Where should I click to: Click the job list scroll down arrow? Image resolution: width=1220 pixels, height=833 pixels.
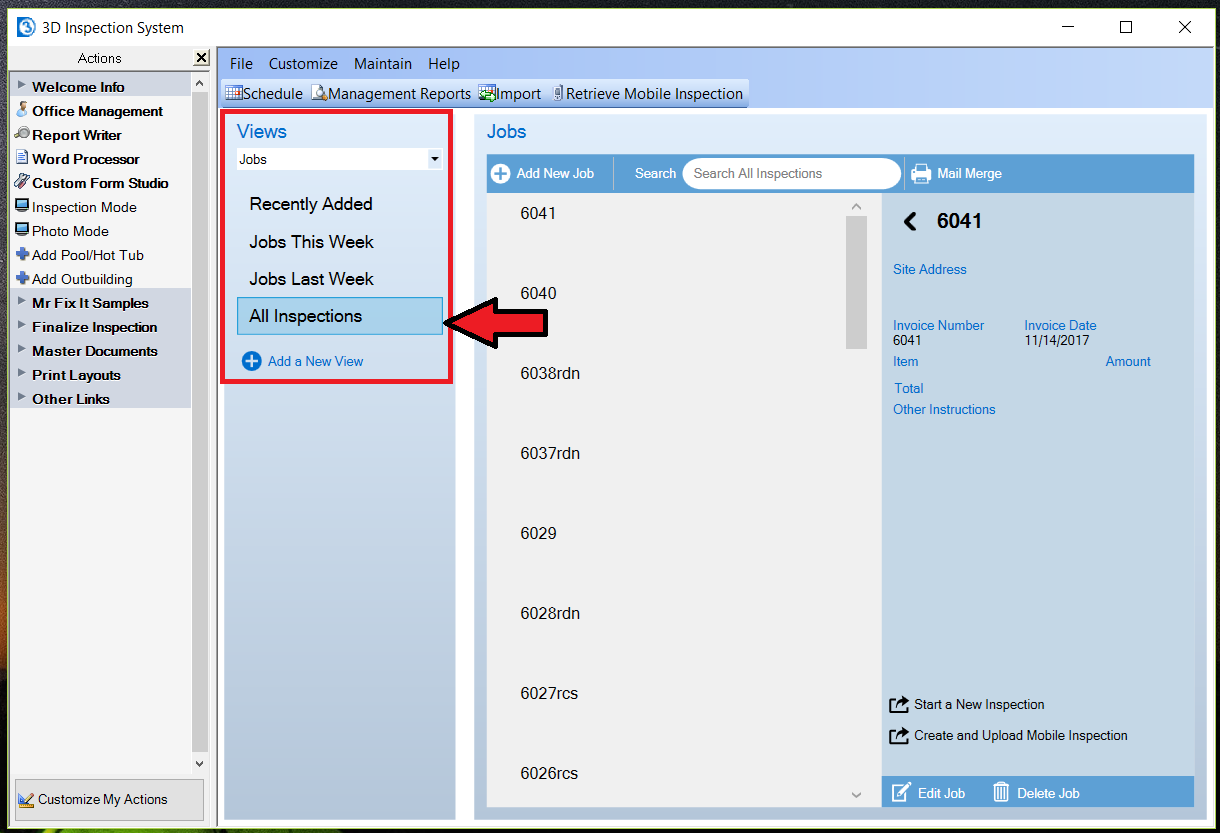click(x=856, y=795)
